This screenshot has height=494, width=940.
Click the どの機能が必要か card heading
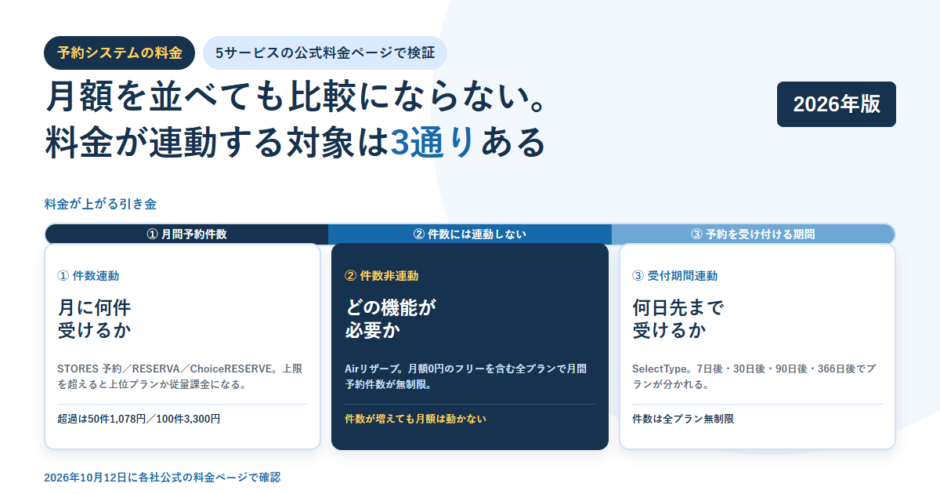coord(390,319)
